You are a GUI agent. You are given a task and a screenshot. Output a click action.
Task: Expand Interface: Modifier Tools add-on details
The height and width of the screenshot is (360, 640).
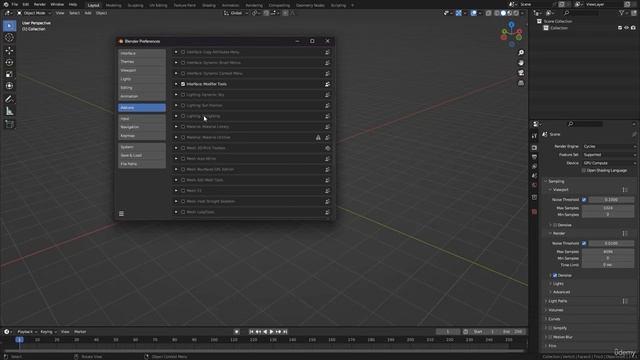[x=176, y=84]
